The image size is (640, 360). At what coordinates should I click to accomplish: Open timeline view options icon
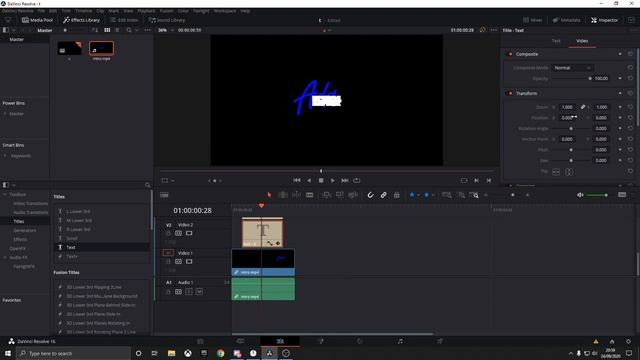point(164,195)
